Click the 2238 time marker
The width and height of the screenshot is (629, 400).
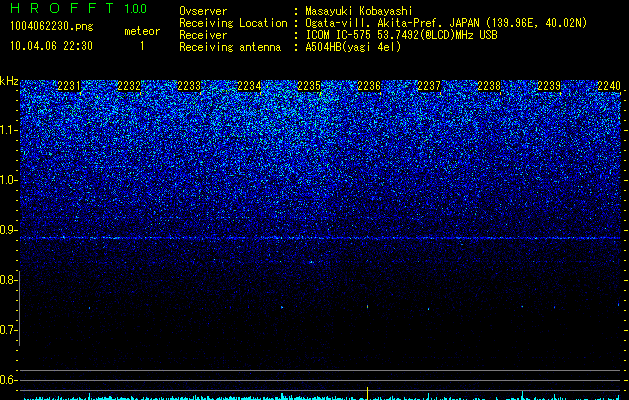489,86
